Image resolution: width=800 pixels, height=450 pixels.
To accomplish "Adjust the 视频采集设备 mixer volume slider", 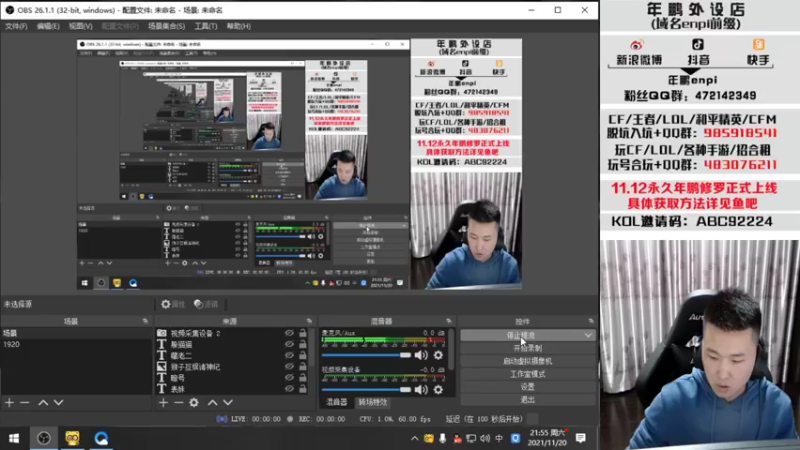I will [x=366, y=390].
